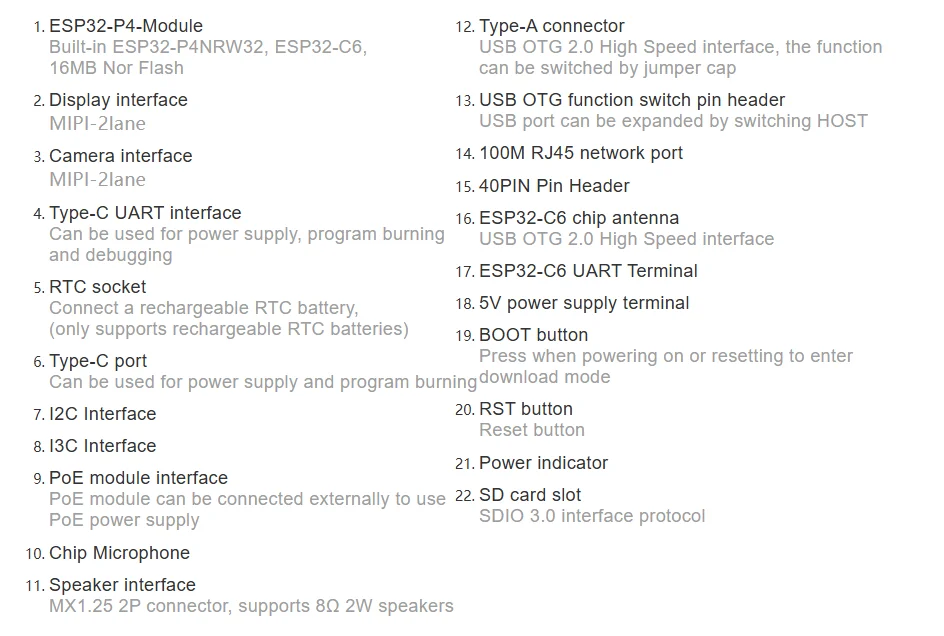
Task: Click the 100M RJ45 network port item
Action: (x=580, y=153)
